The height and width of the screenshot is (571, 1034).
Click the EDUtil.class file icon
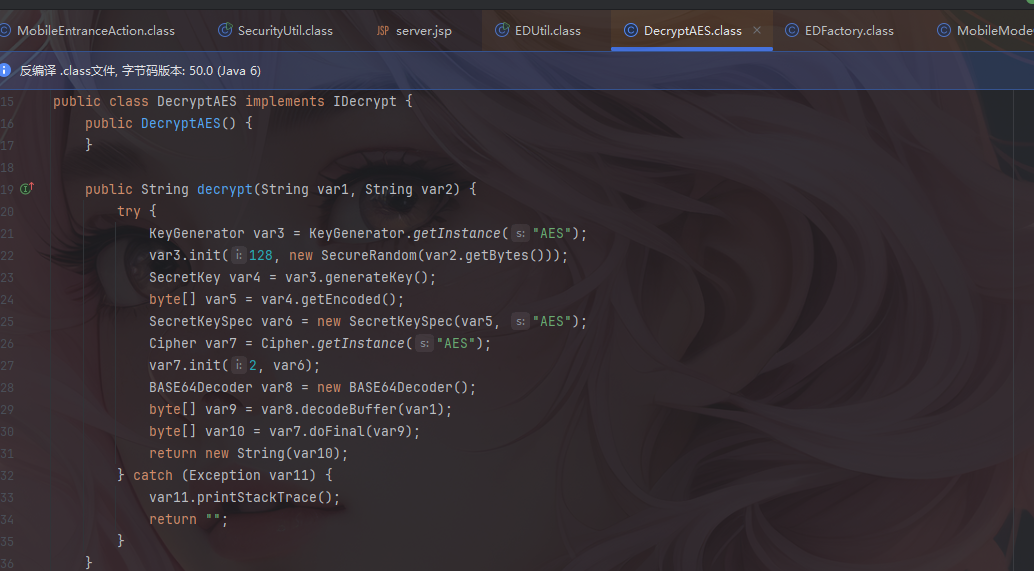point(502,30)
